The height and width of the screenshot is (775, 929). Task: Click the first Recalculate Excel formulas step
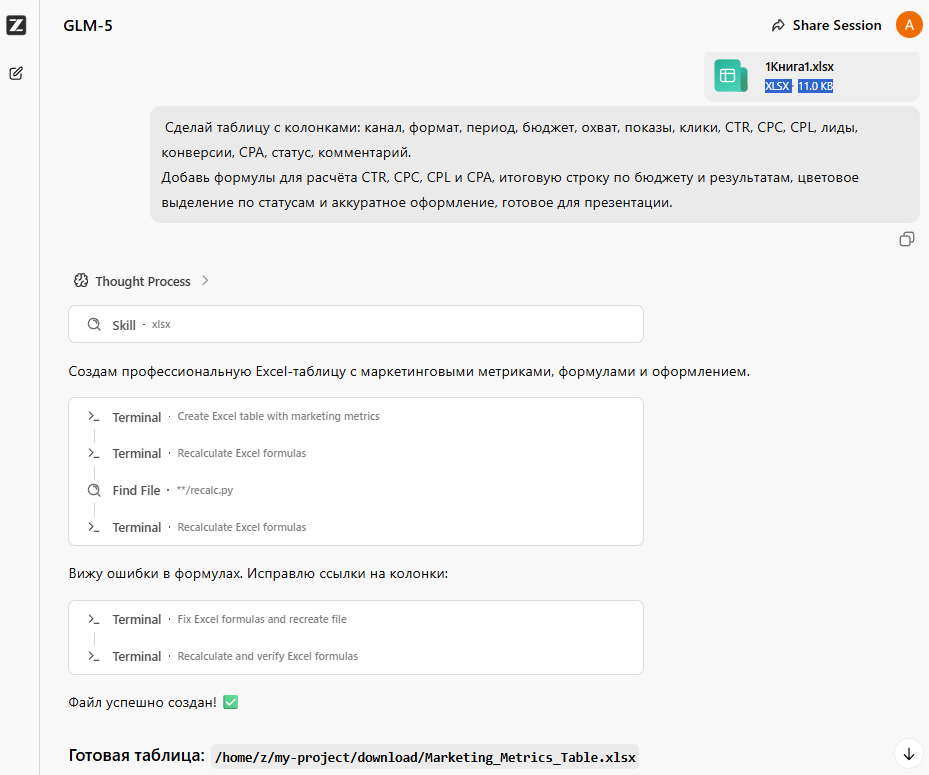click(355, 453)
